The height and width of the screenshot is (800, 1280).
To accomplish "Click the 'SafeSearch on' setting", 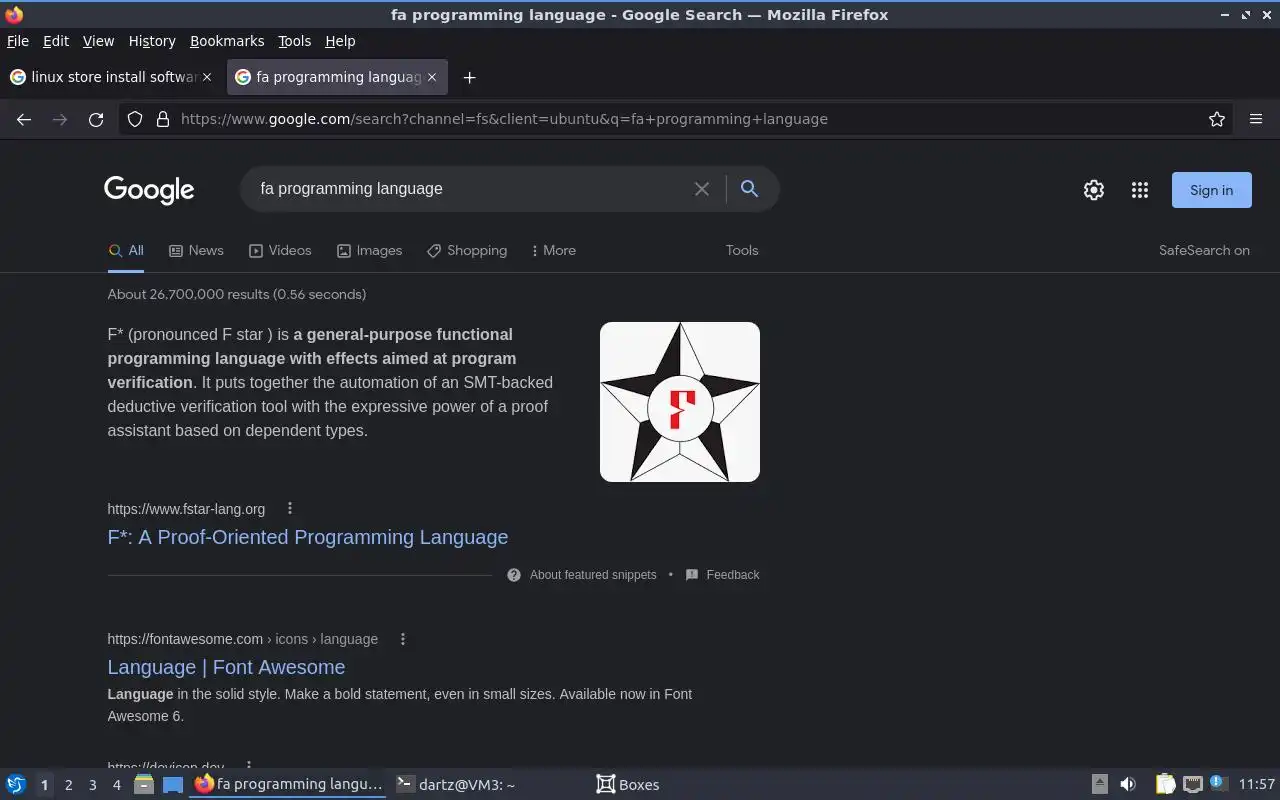I will click(x=1204, y=251).
